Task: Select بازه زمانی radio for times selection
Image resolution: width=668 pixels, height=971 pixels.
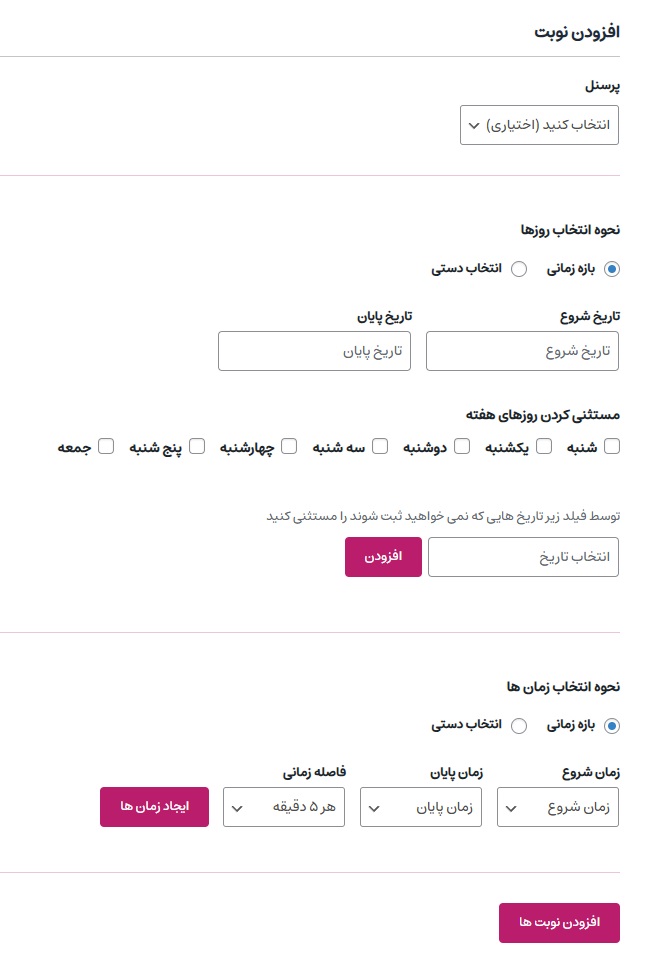Action: coord(612,725)
